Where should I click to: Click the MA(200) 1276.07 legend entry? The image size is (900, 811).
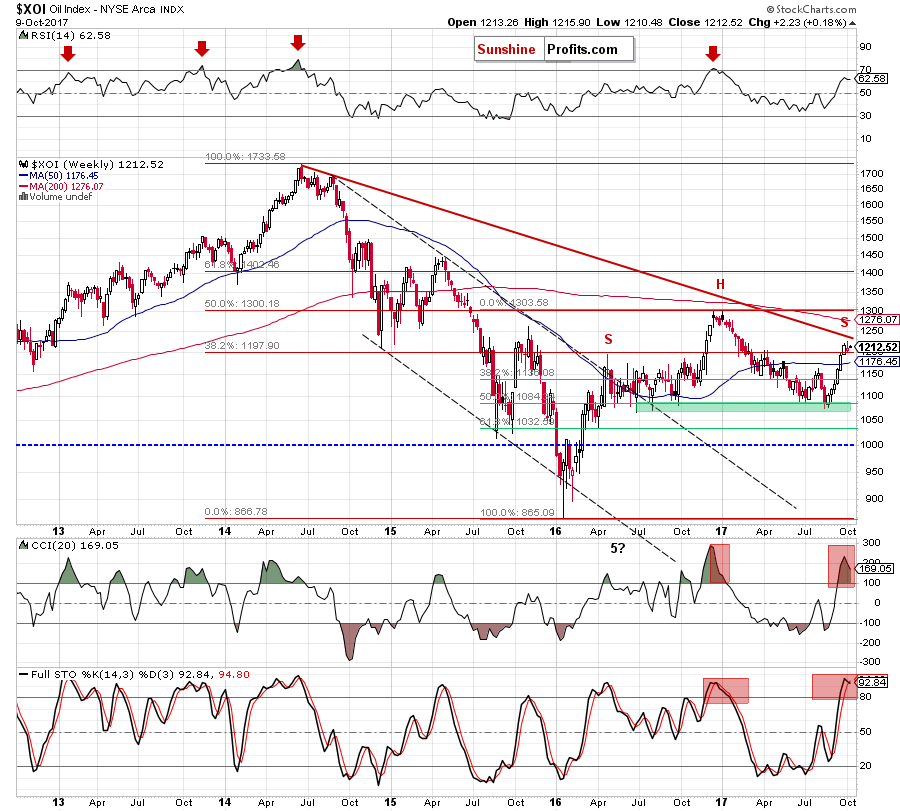click(61, 187)
